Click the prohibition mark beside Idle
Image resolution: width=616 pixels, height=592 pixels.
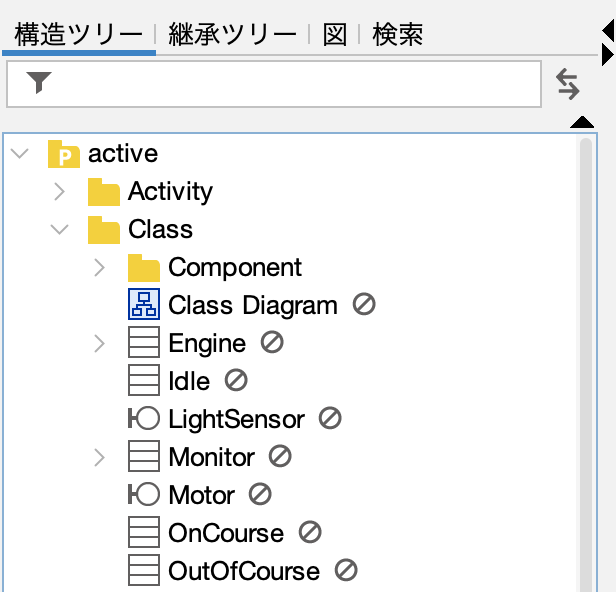click(236, 380)
